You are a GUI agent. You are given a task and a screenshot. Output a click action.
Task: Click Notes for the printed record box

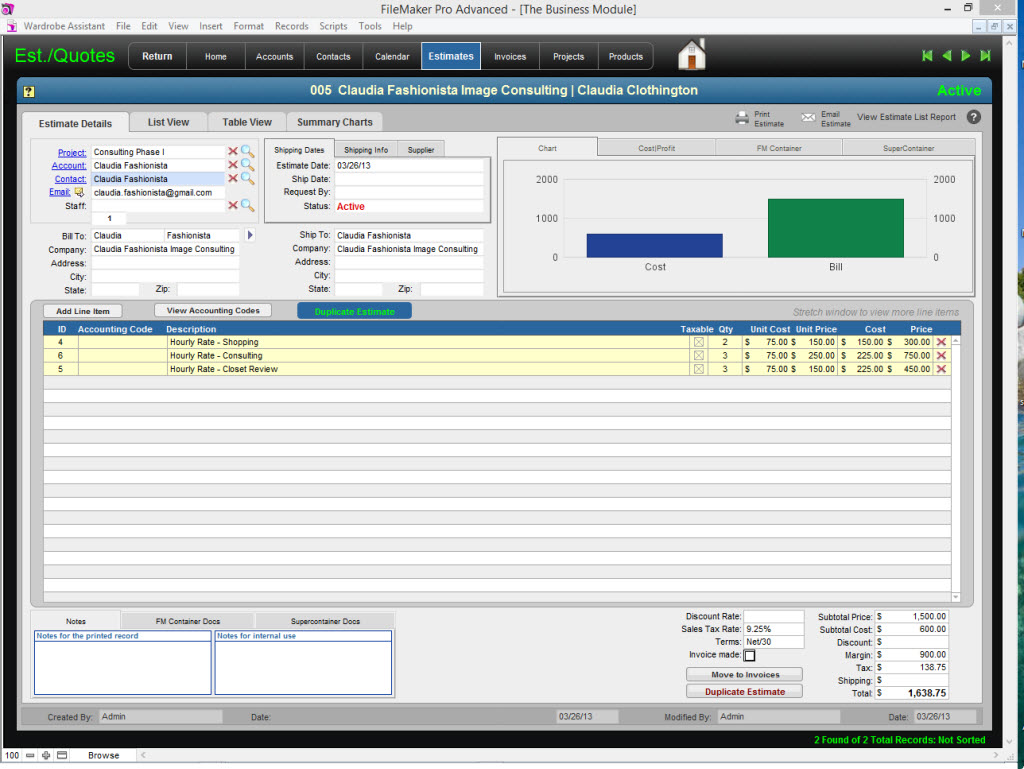pyautogui.click(x=123, y=663)
